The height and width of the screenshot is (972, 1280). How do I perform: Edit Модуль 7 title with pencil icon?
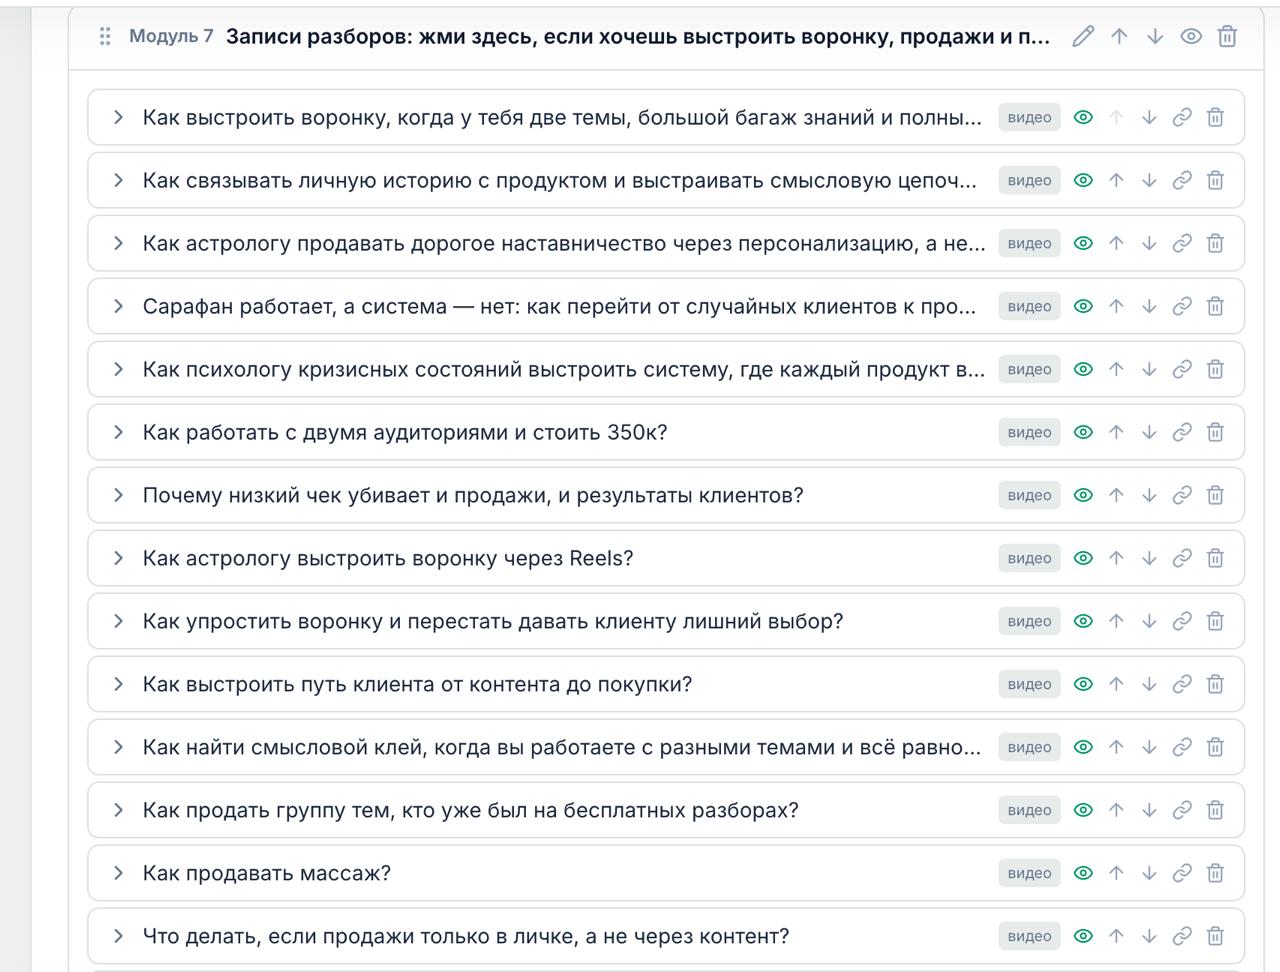(1083, 37)
